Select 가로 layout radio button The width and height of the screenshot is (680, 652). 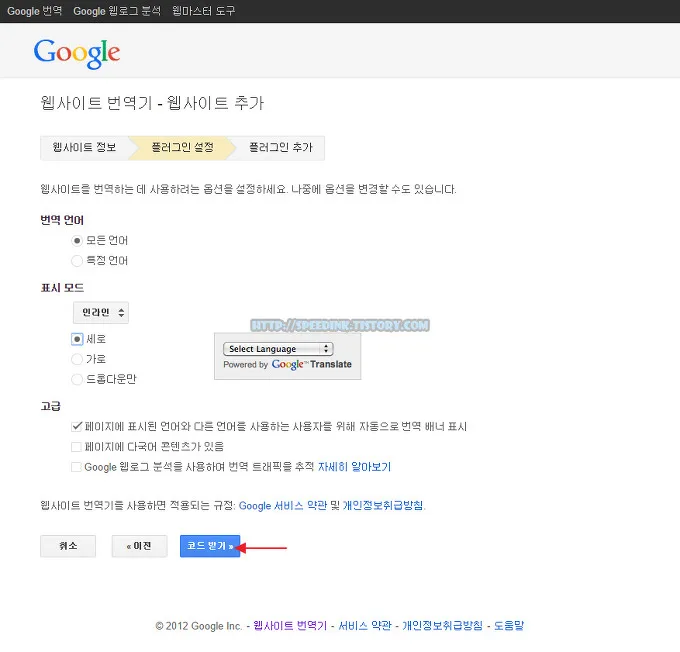pos(77,359)
